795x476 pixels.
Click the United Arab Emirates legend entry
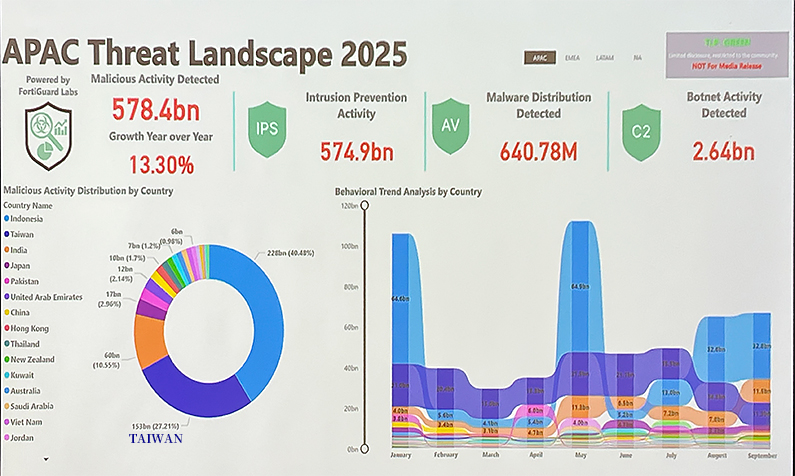45,297
